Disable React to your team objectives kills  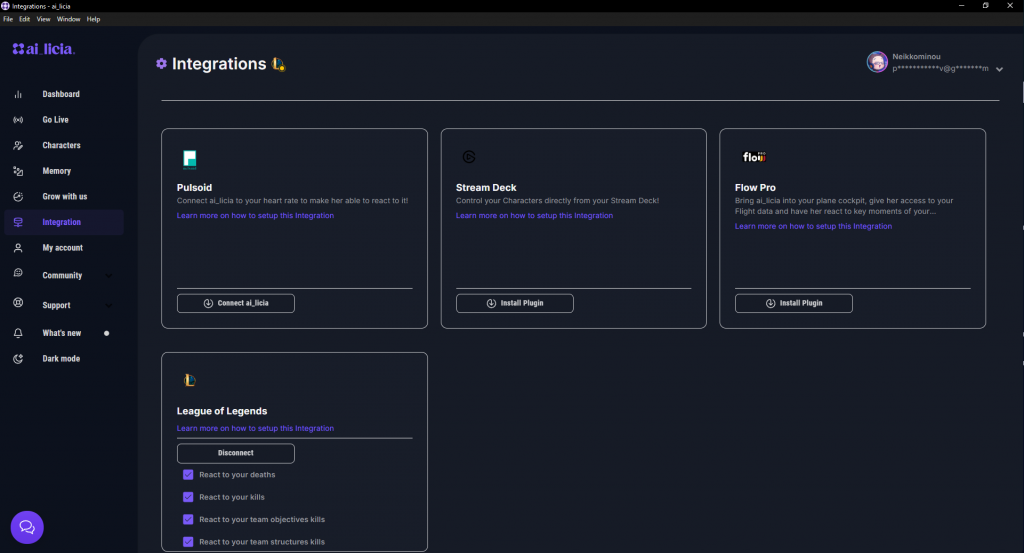(x=188, y=519)
